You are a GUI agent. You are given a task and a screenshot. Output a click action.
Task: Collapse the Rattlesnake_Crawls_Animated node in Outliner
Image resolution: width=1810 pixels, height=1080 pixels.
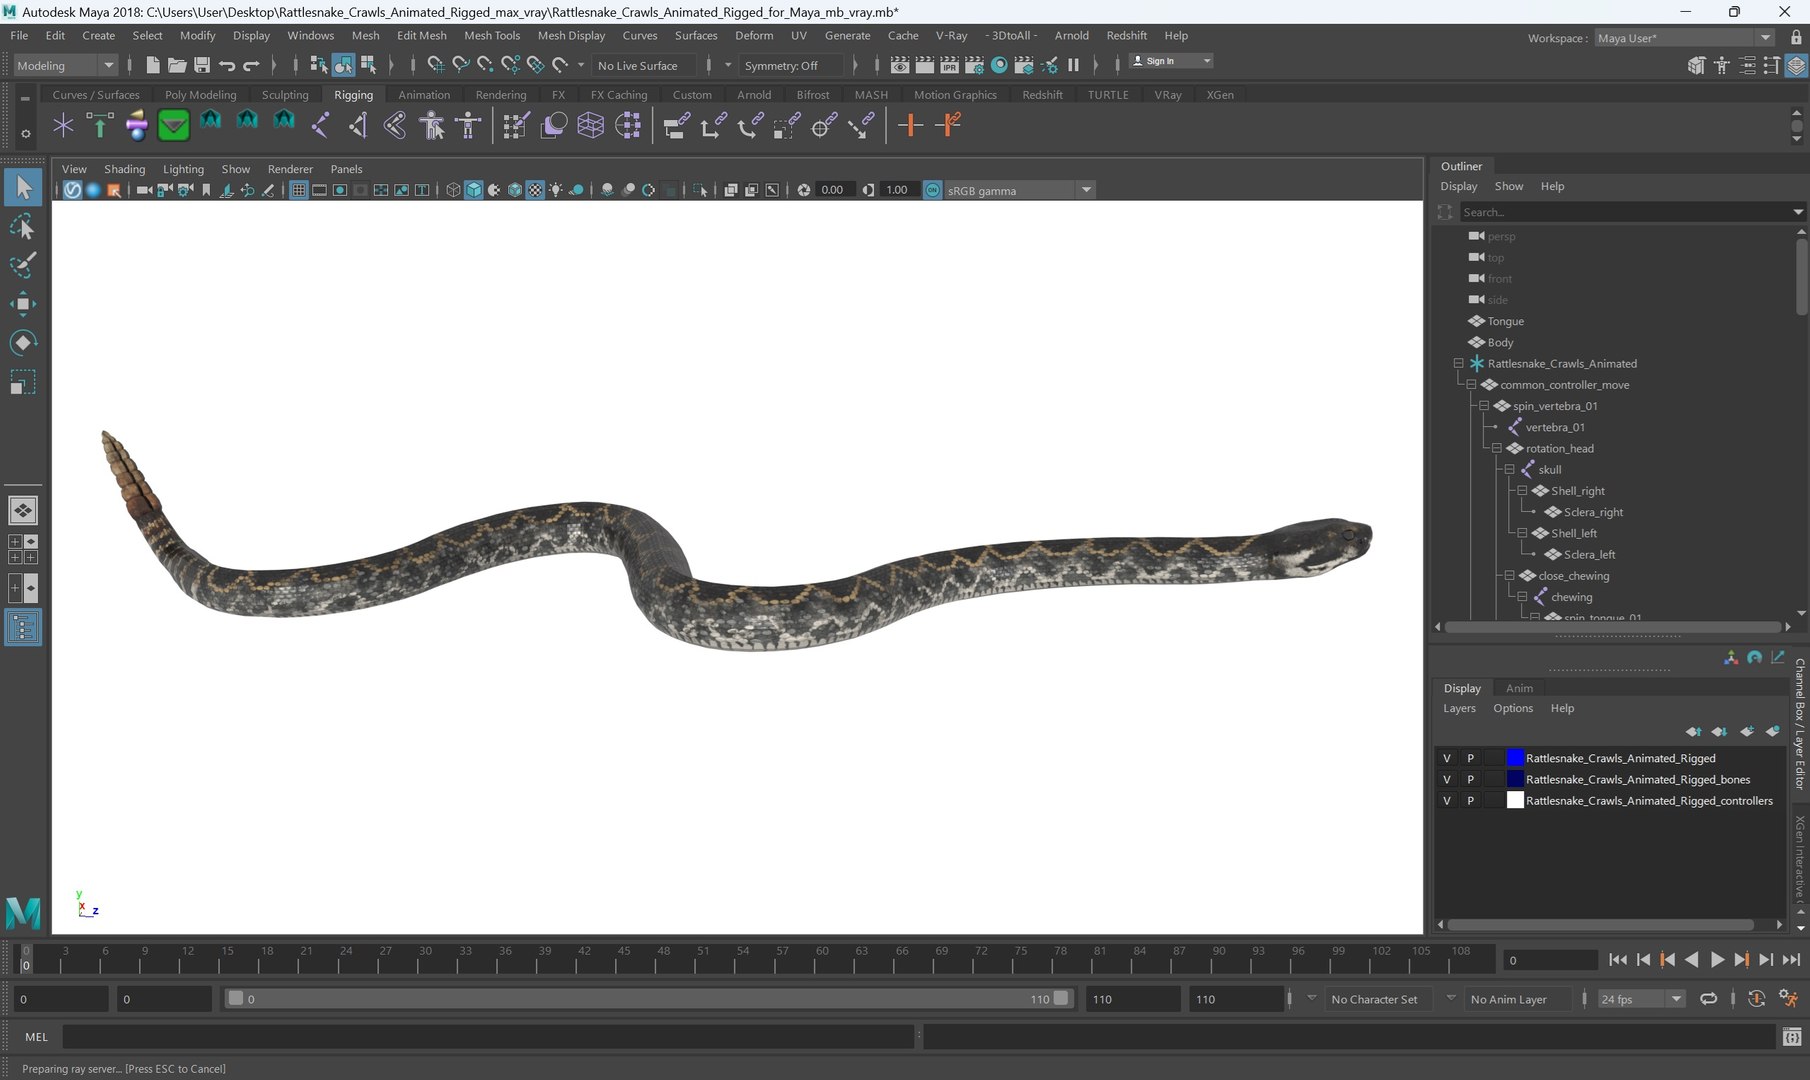tap(1458, 363)
